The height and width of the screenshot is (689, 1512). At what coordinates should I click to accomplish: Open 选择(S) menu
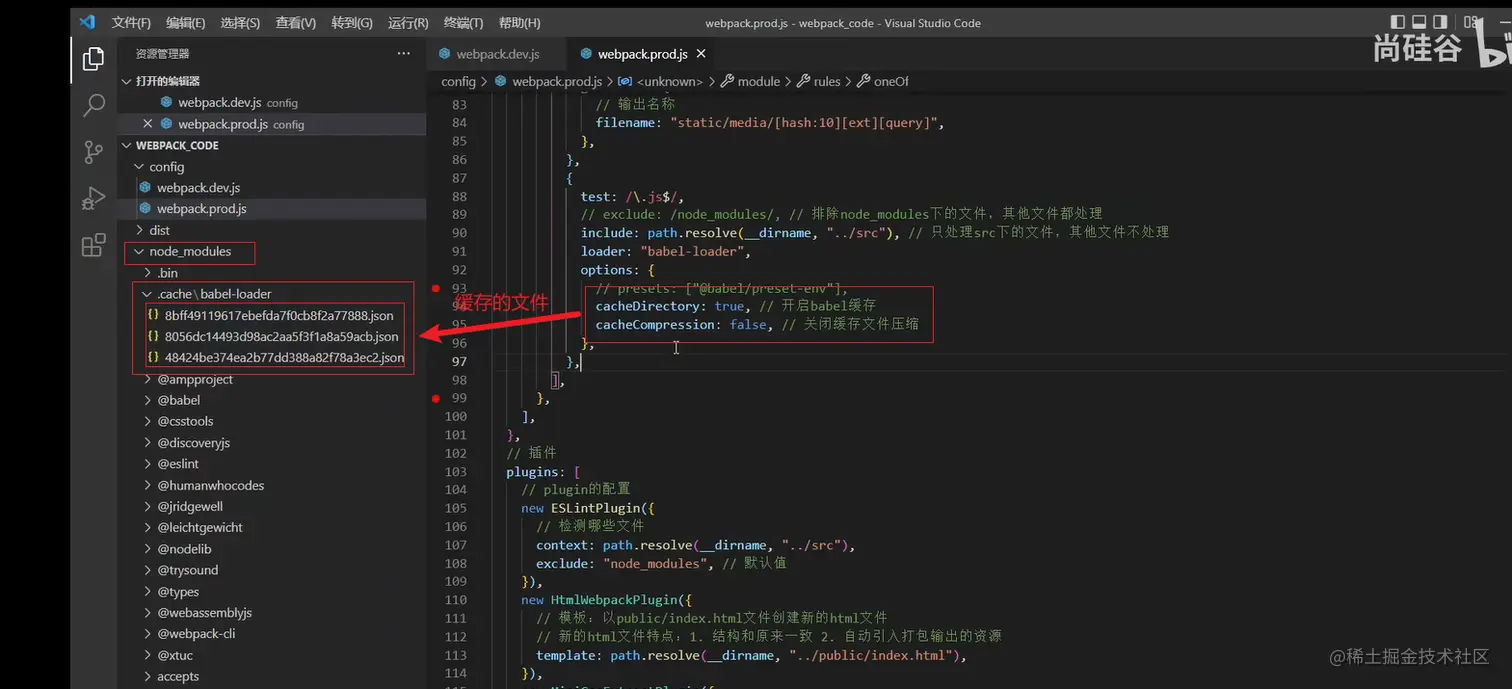click(x=240, y=23)
